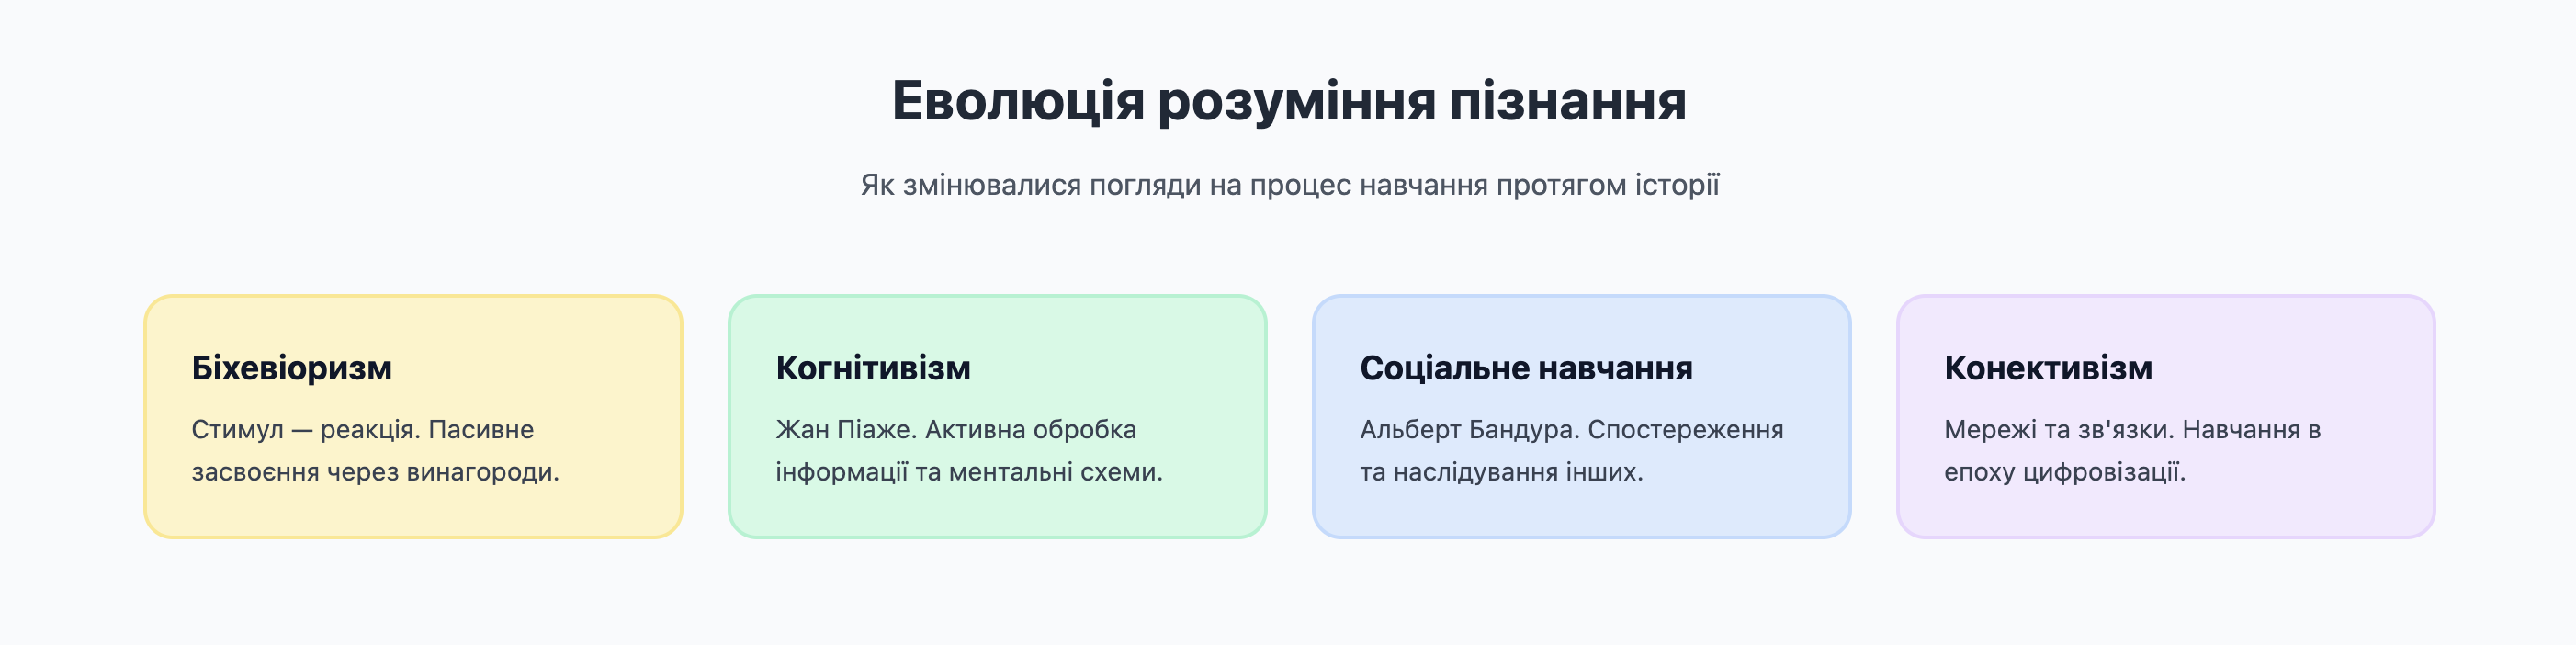Click the name "Жан Піаже"
Screen dimensions: 2576x645
[x=844, y=430]
